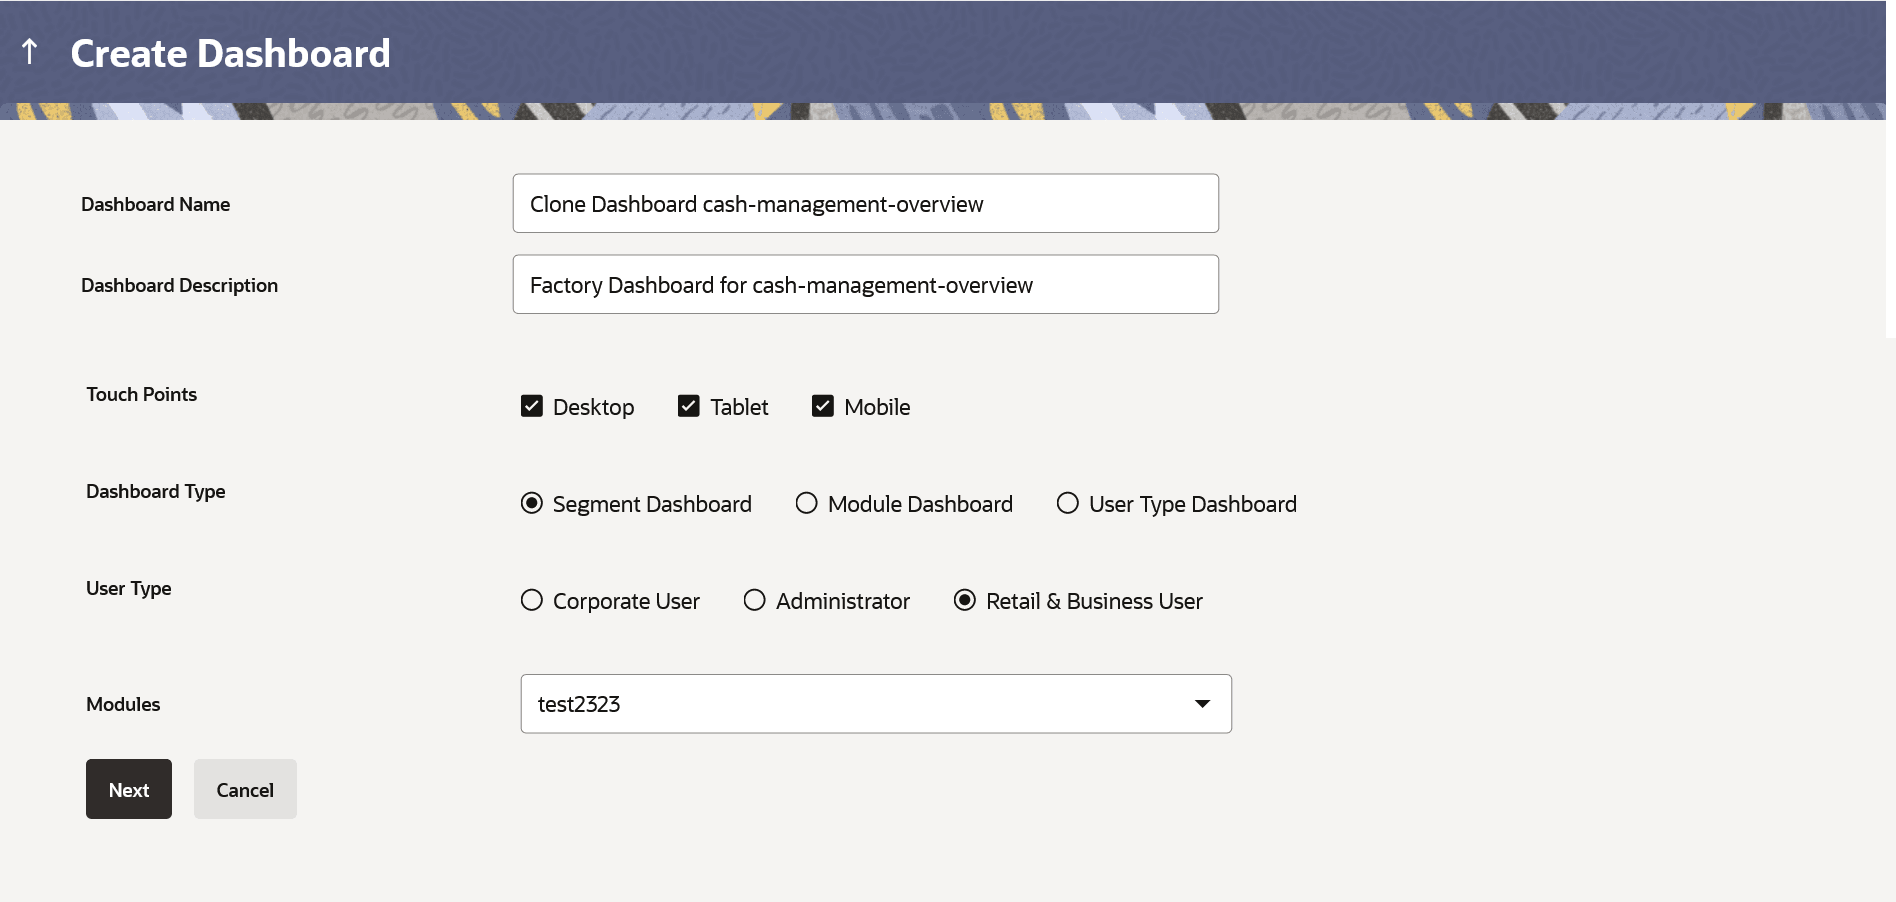This screenshot has width=1896, height=902.
Task: Click the Module Dashboard label text
Action: click(x=920, y=504)
